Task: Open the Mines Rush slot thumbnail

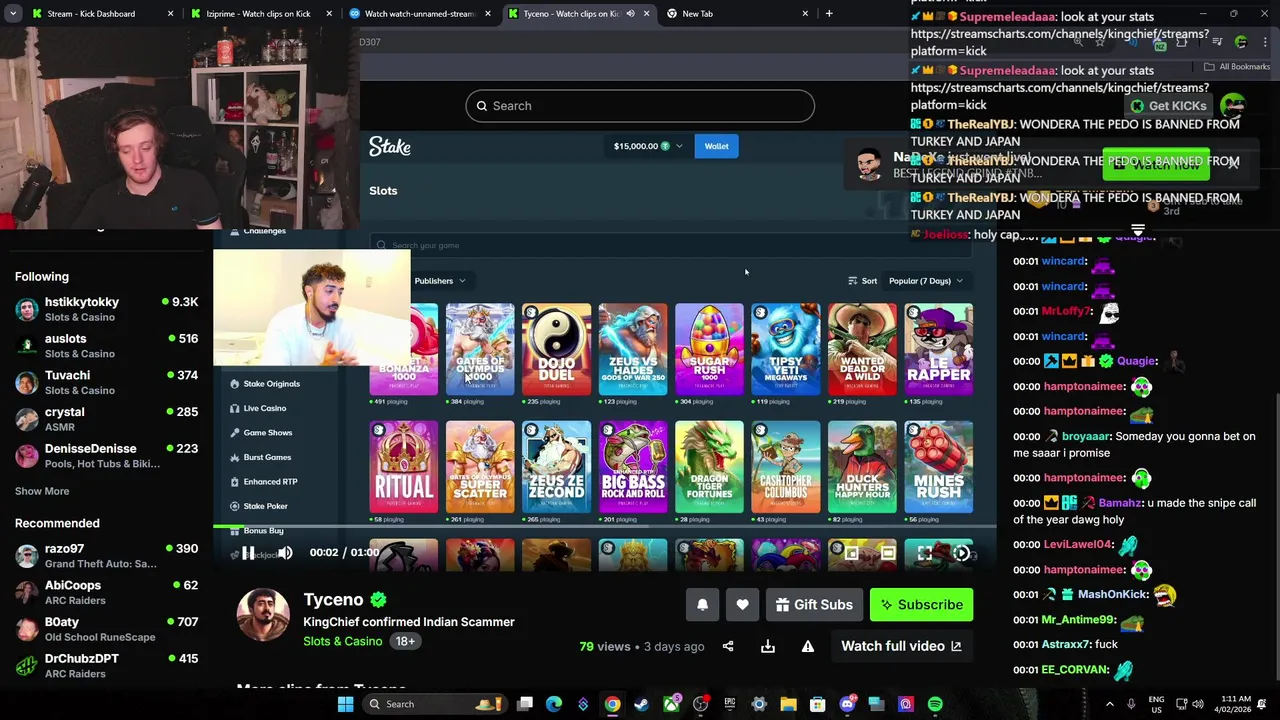Action: [938, 467]
